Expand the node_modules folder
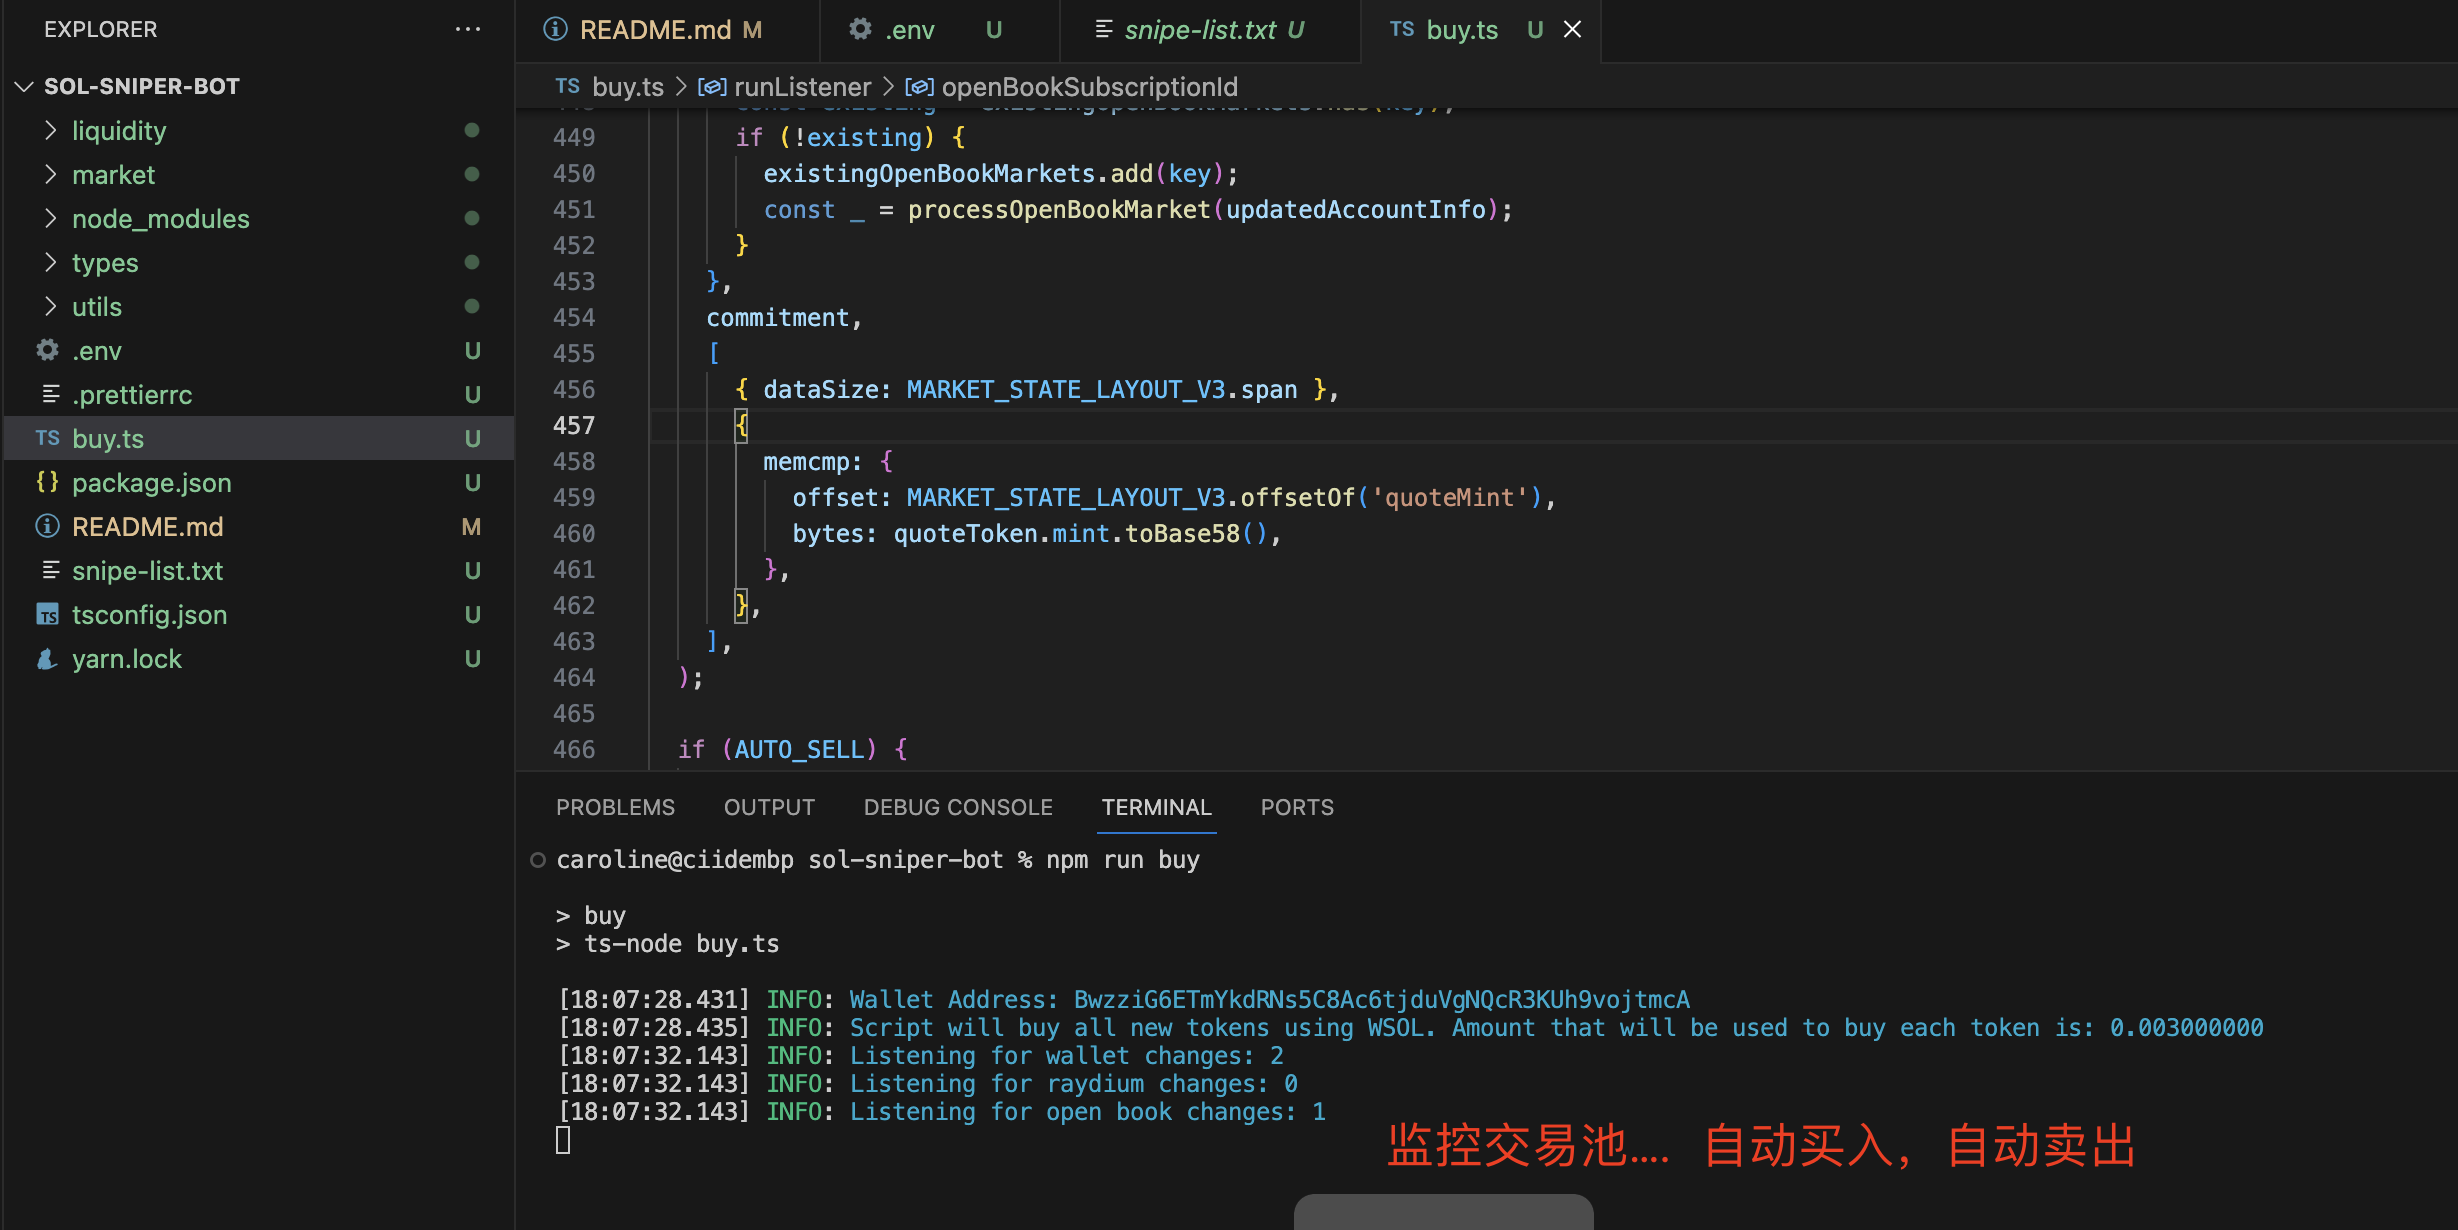 point(51,218)
